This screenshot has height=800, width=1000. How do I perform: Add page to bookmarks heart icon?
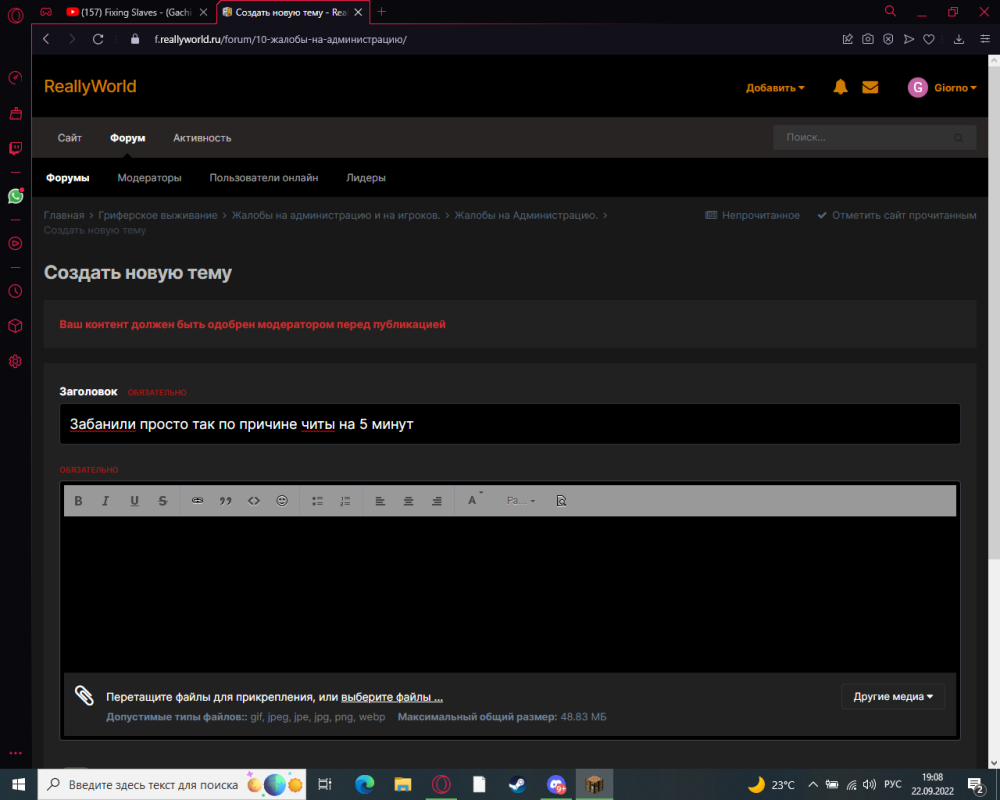(929, 40)
